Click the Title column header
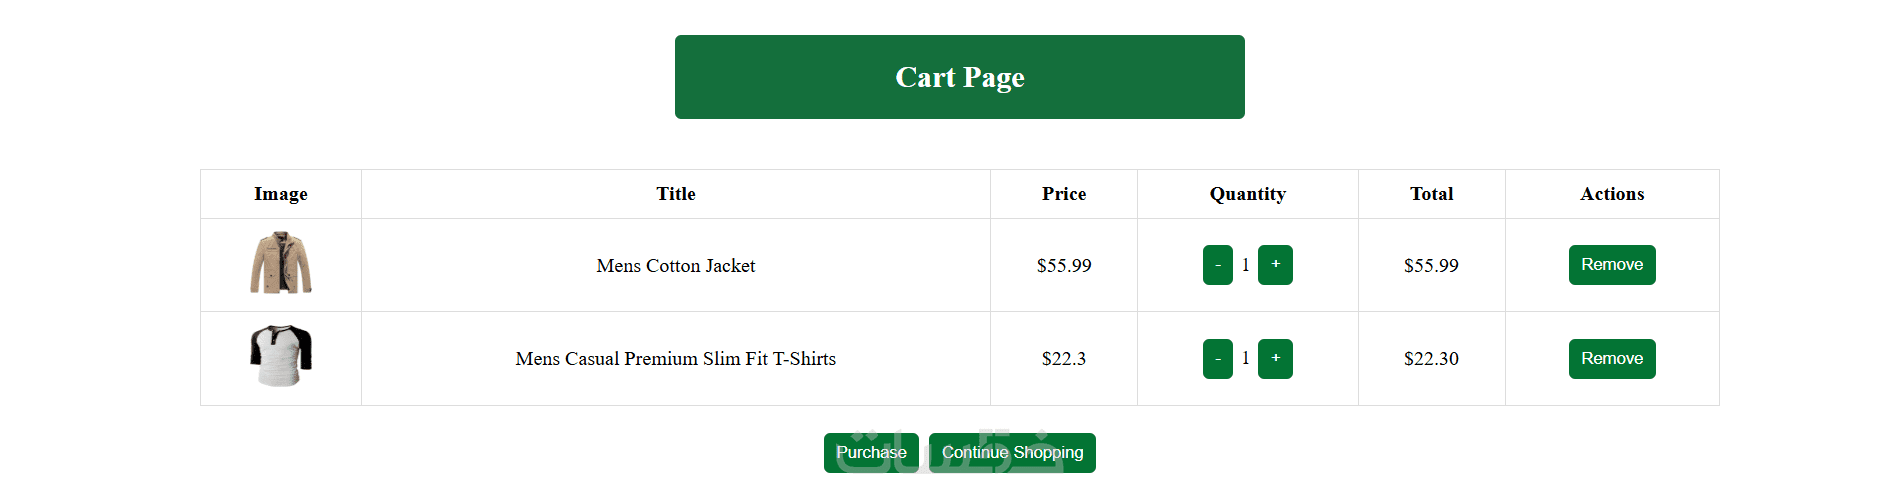This screenshot has width=1900, height=485. (x=675, y=194)
